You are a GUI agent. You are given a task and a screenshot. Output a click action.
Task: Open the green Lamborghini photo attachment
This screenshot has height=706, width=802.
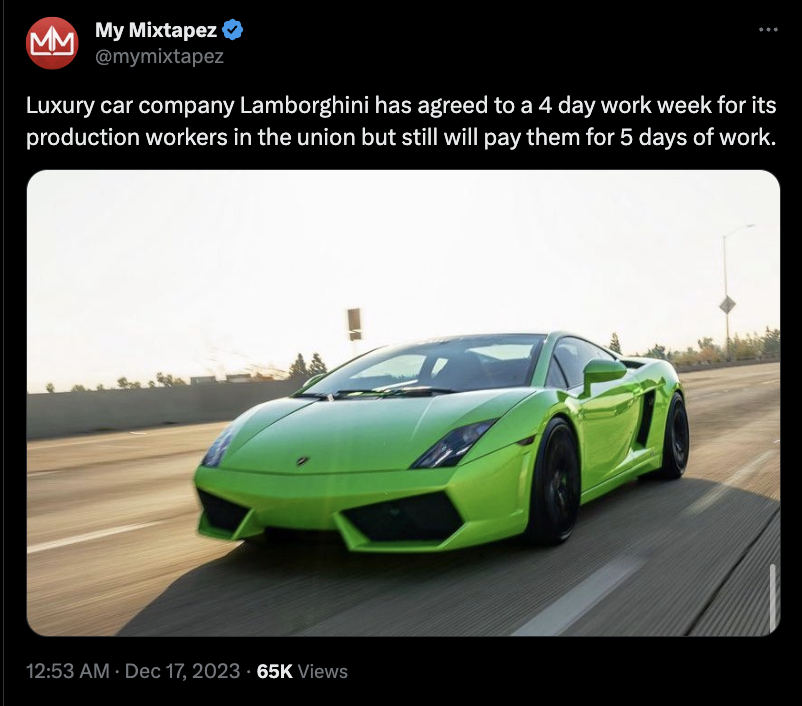pos(403,403)
